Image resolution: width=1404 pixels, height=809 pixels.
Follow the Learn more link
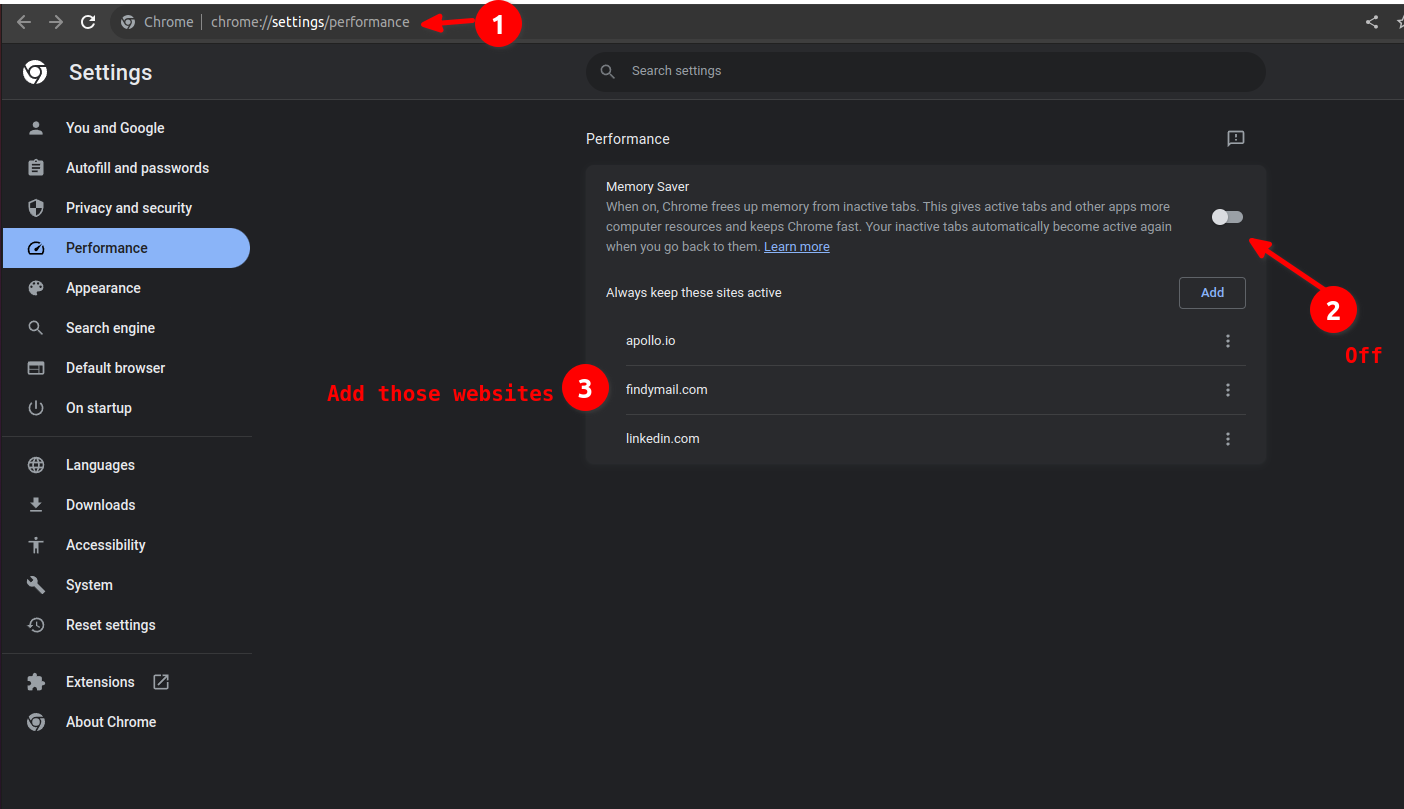797,247
